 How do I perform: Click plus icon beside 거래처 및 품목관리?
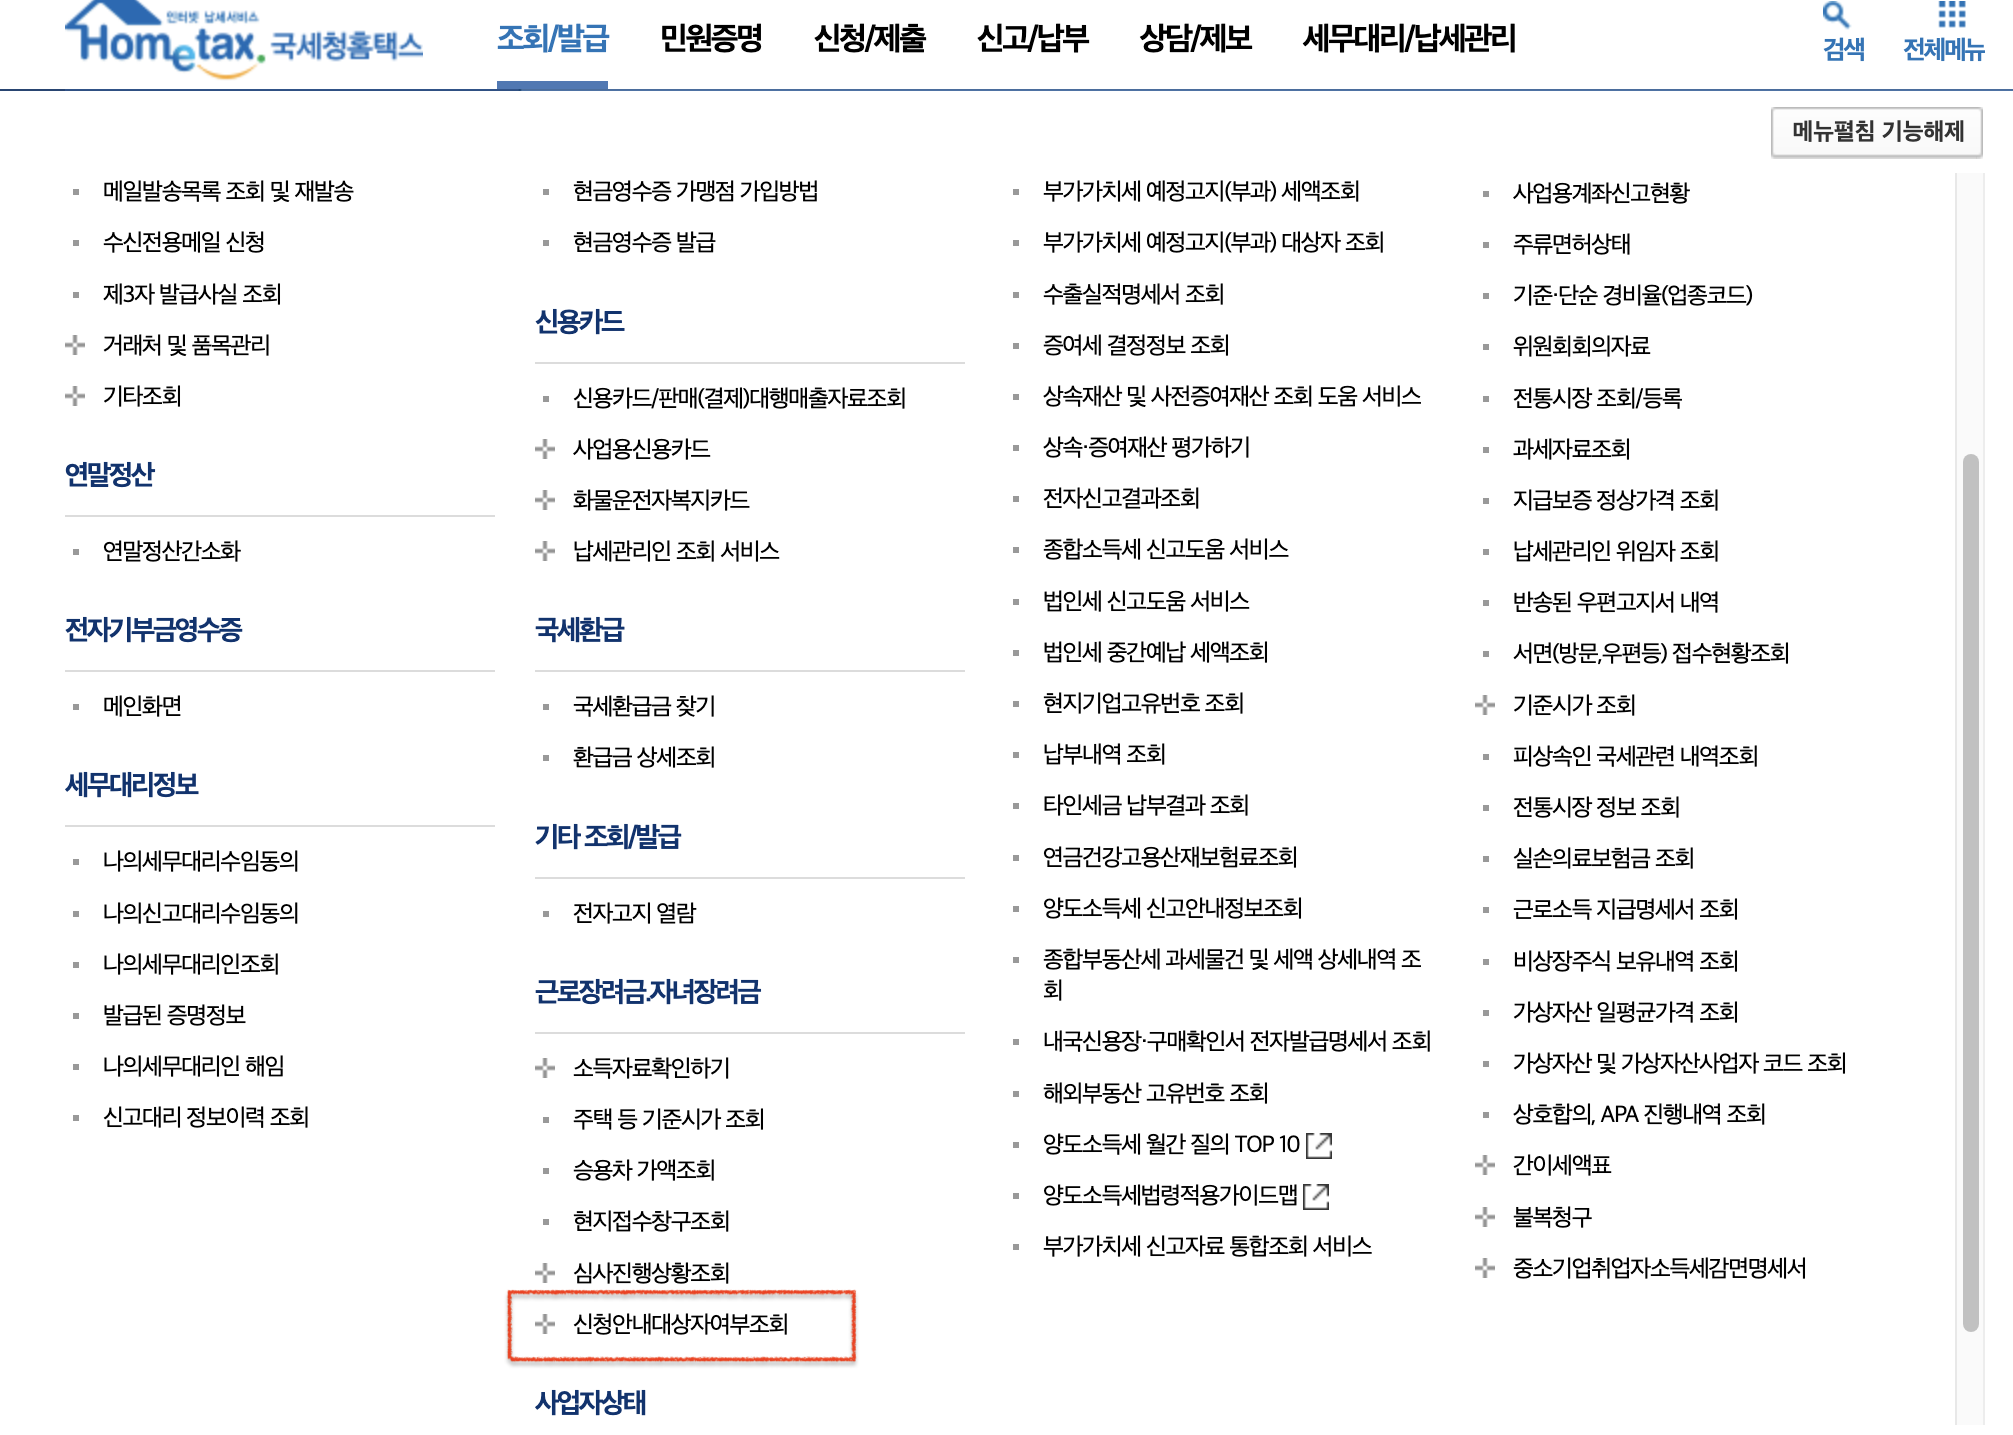point(75,345)
